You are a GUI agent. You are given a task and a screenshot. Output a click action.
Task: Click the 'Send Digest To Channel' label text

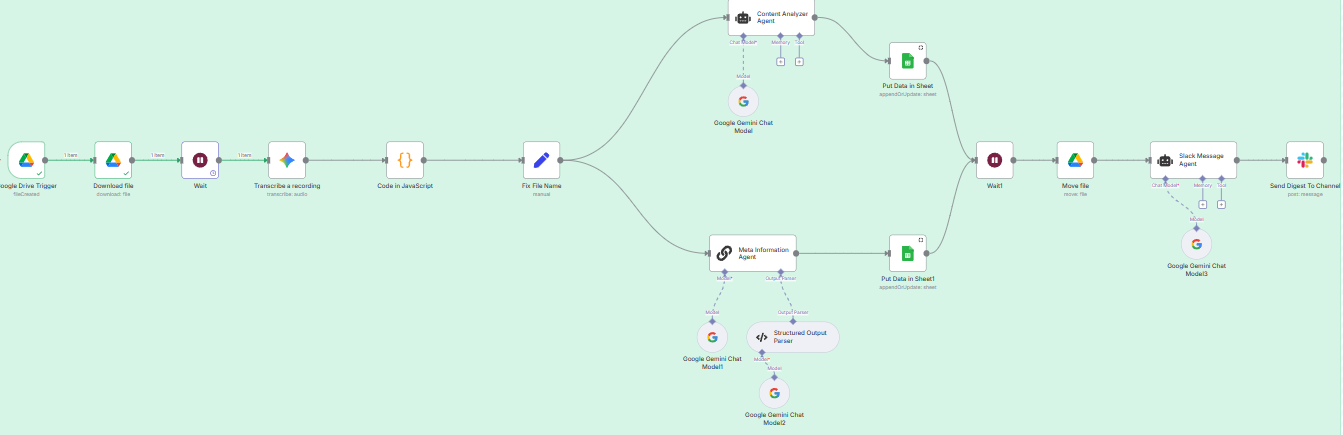[x=1304, y=186]
